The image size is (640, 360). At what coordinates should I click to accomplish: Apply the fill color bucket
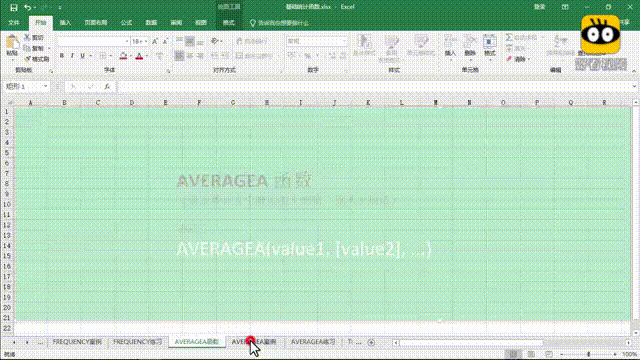point(123,56)
